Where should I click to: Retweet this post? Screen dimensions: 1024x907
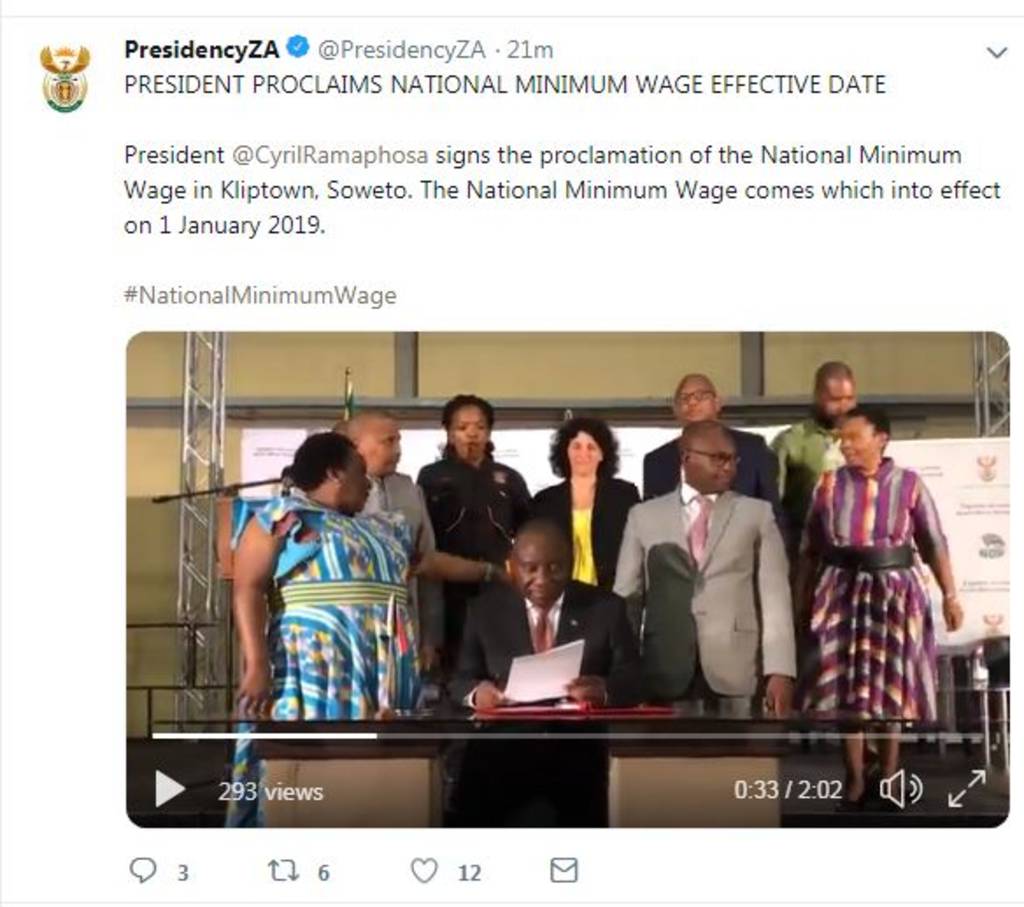(x=285, y=871)
